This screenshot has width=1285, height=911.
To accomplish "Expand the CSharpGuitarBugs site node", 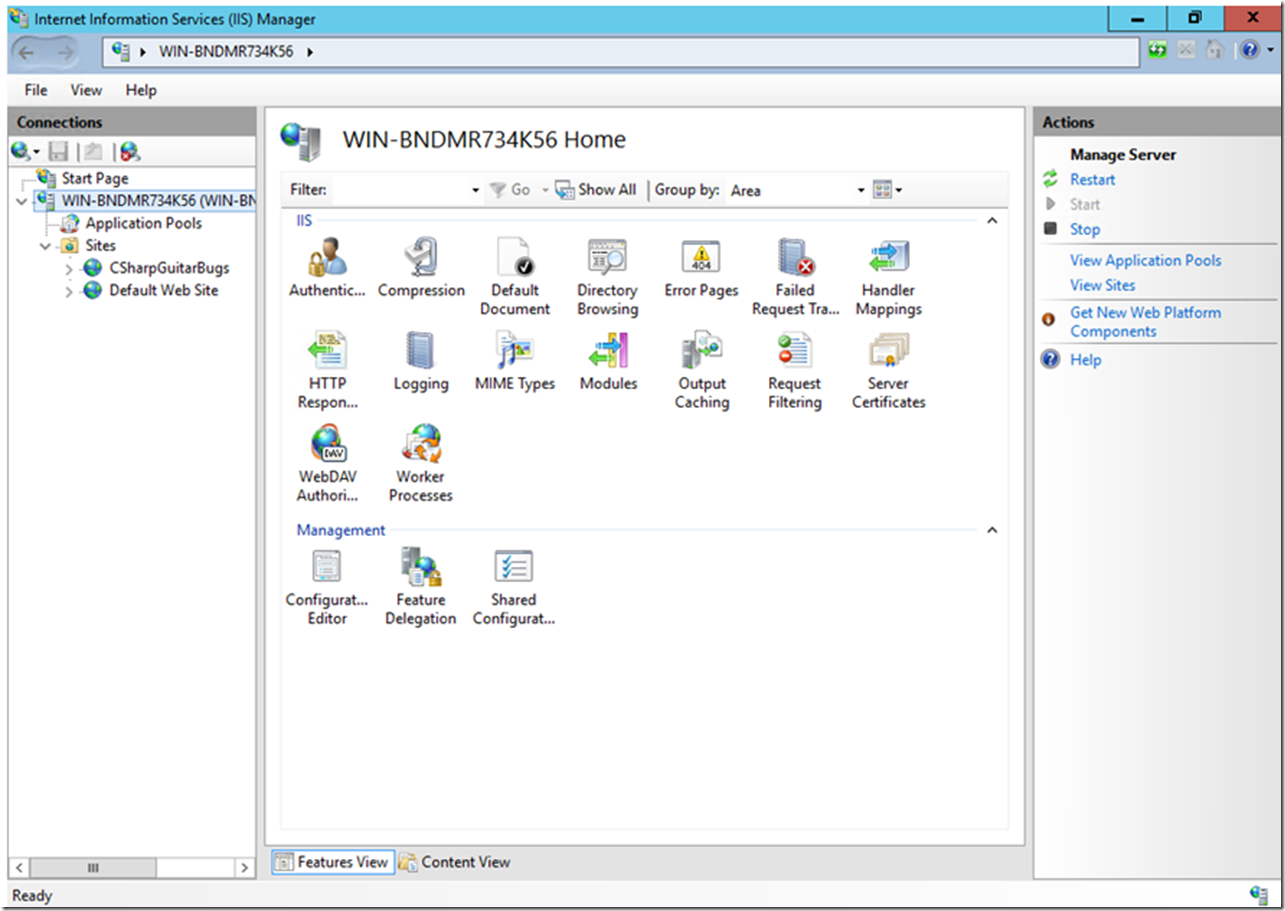I will point(69,269).
